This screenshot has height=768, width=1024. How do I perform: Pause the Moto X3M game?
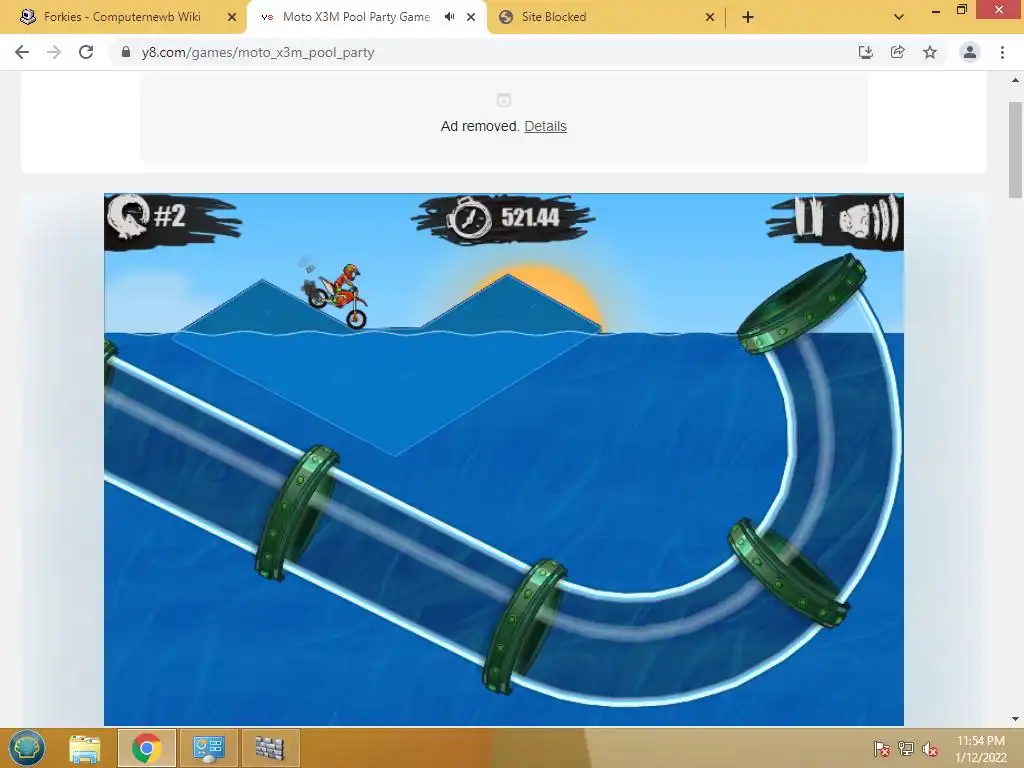pyautogui.click(x=807, y=217)
